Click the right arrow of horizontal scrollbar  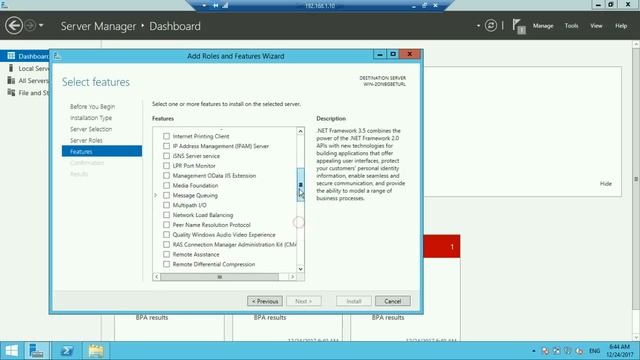292,277
